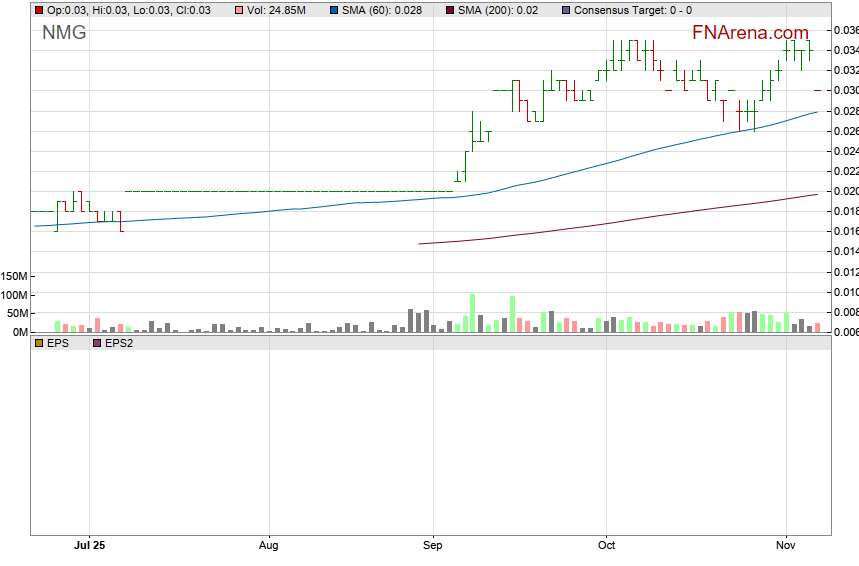The height and width of the screenshot is (566, 859).
Task: Click the Oct date axis label
Action: click(606, 546)
